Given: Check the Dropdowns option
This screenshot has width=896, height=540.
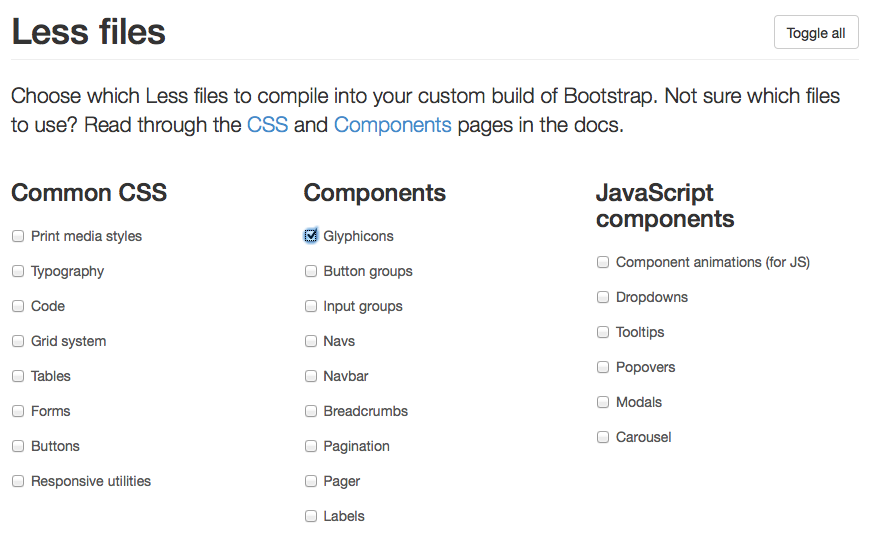Looking at the screenshot, I should [603, 298].
